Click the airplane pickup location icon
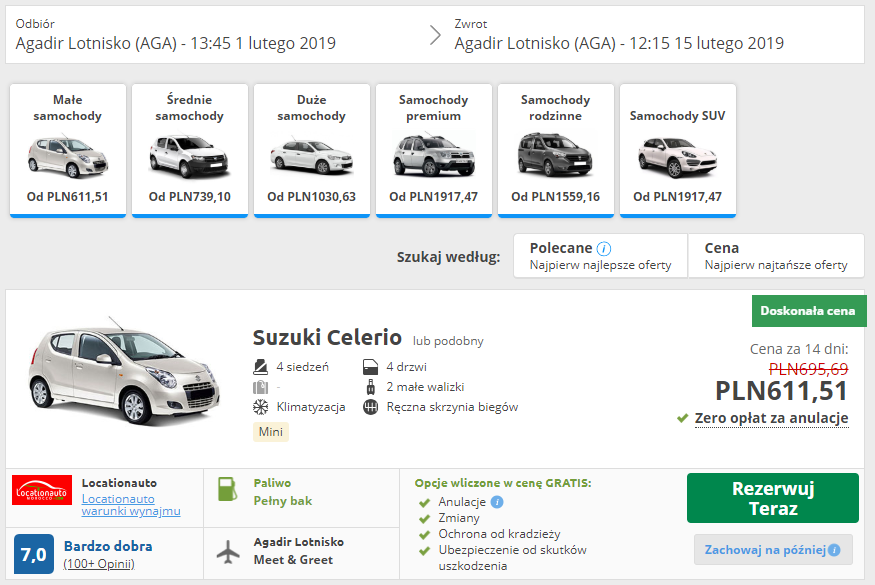 pos(229,551)
